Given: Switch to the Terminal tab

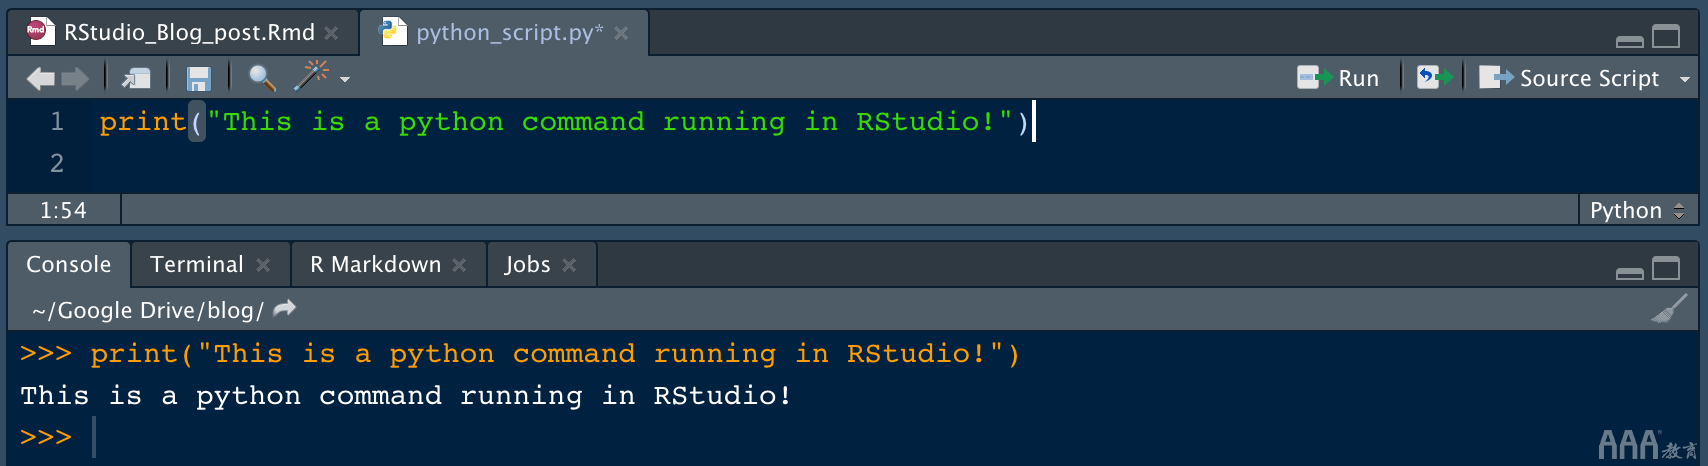Looking at the screenshot, I should point(197,265).
